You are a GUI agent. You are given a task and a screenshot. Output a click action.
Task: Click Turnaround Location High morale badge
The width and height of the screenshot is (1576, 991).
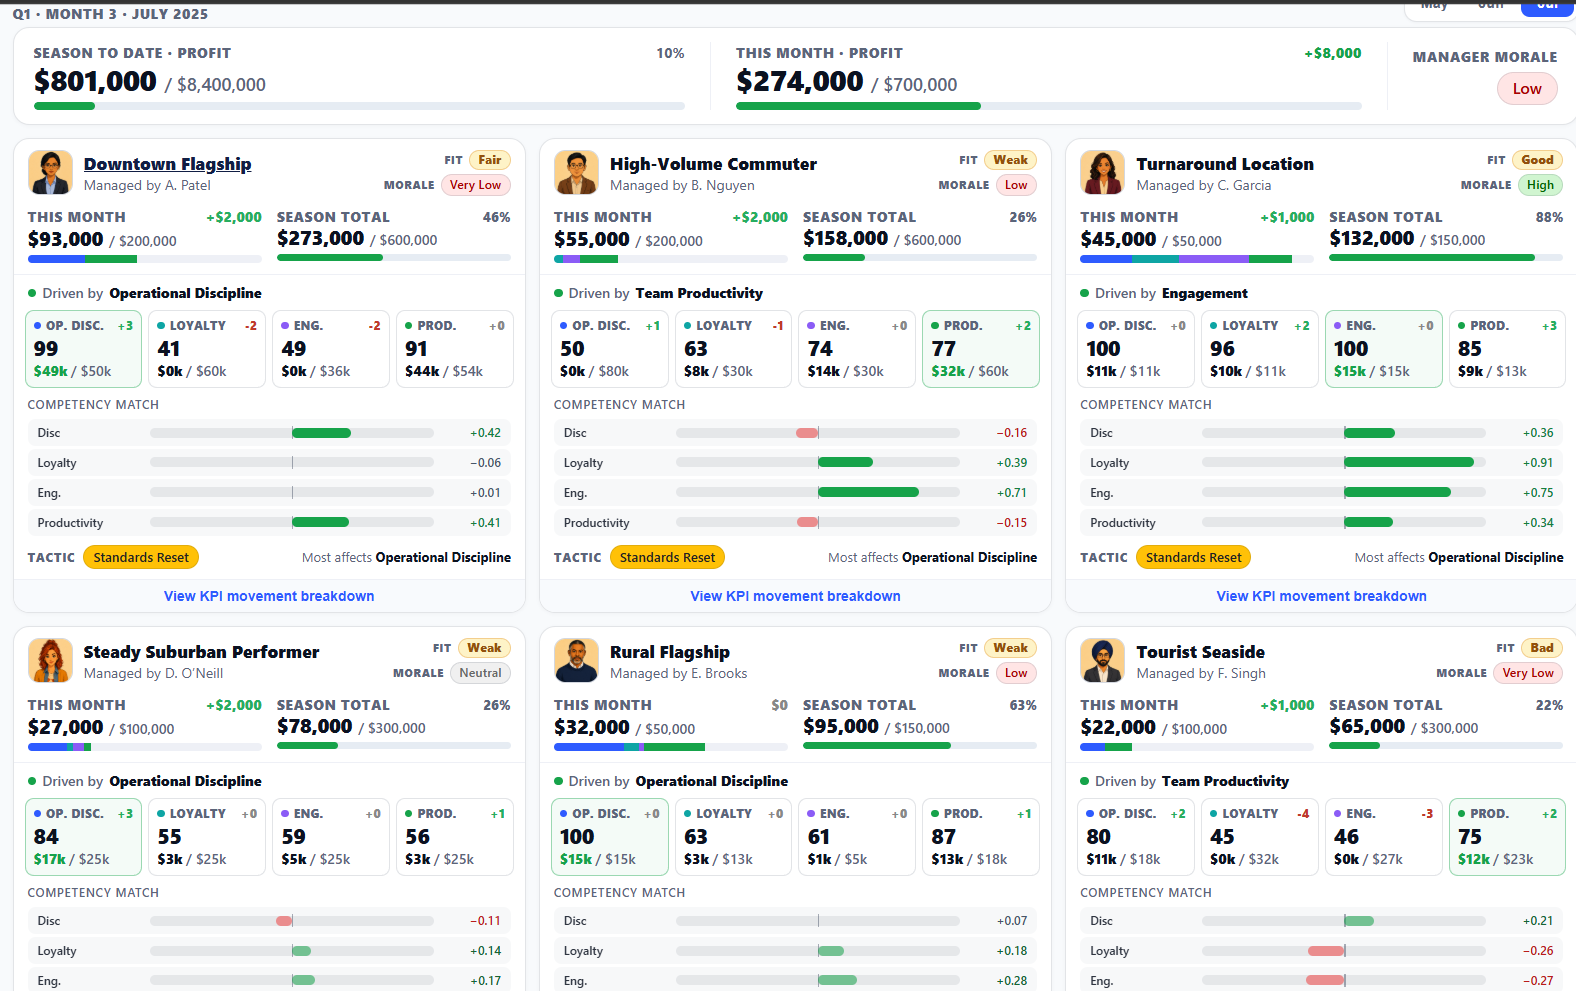[1540, 185]
